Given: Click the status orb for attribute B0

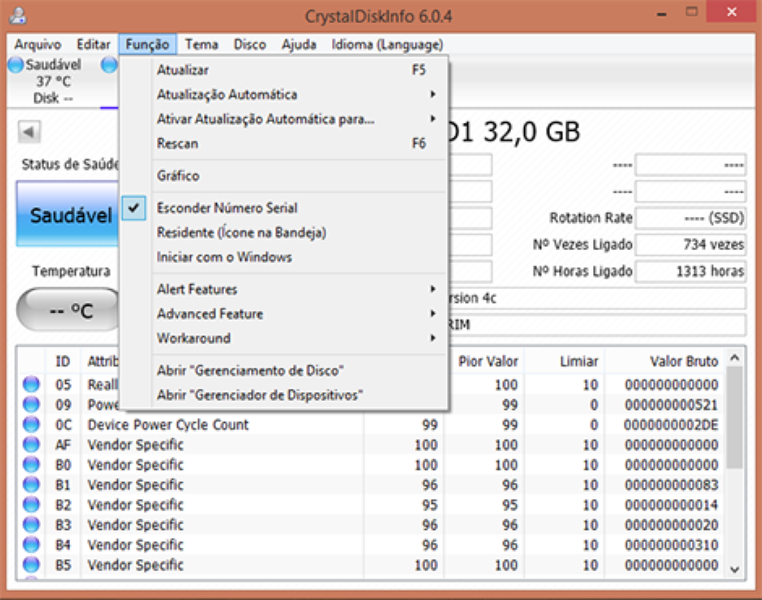Looking at the screenshot, I should point(31,464).
